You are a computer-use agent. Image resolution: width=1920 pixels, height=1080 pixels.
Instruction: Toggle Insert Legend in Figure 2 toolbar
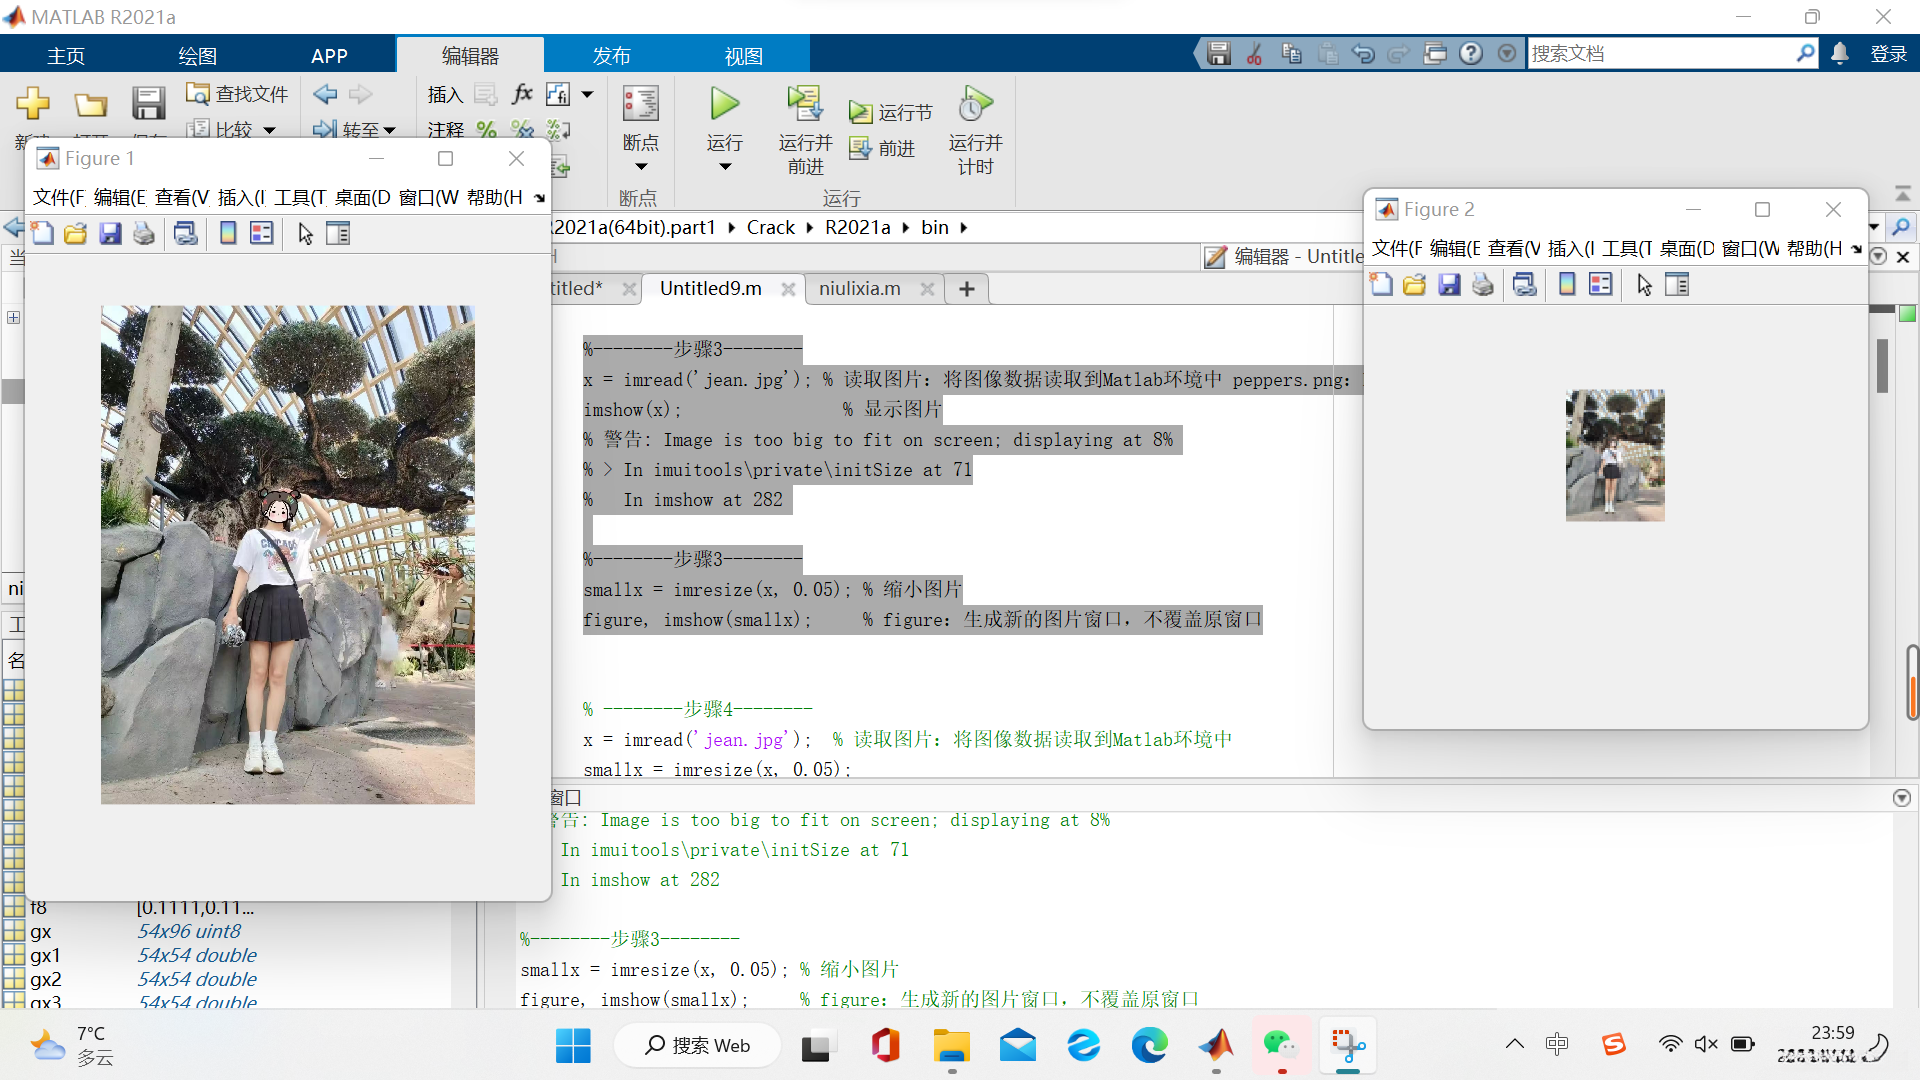tap(1601, 285)
